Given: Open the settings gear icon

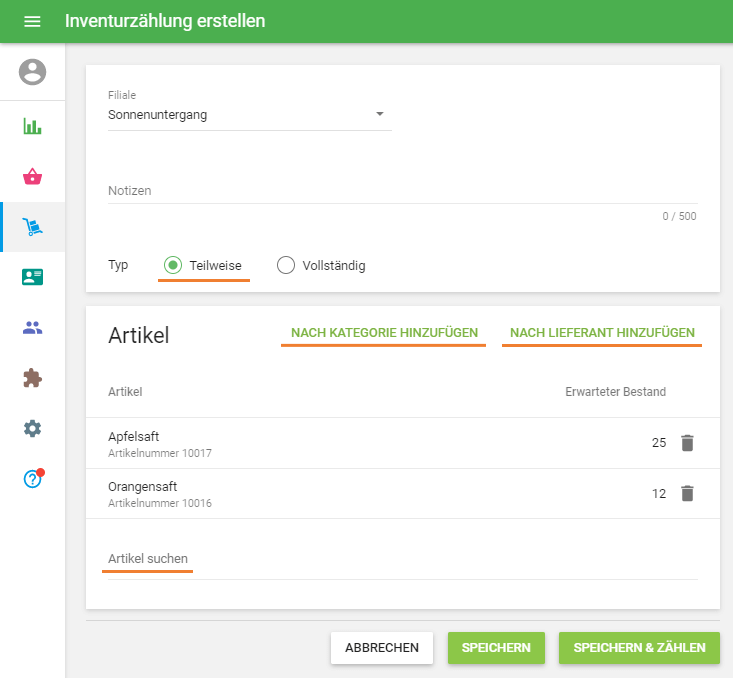Looking at the screenshot, I should click(x=33, y=428).
